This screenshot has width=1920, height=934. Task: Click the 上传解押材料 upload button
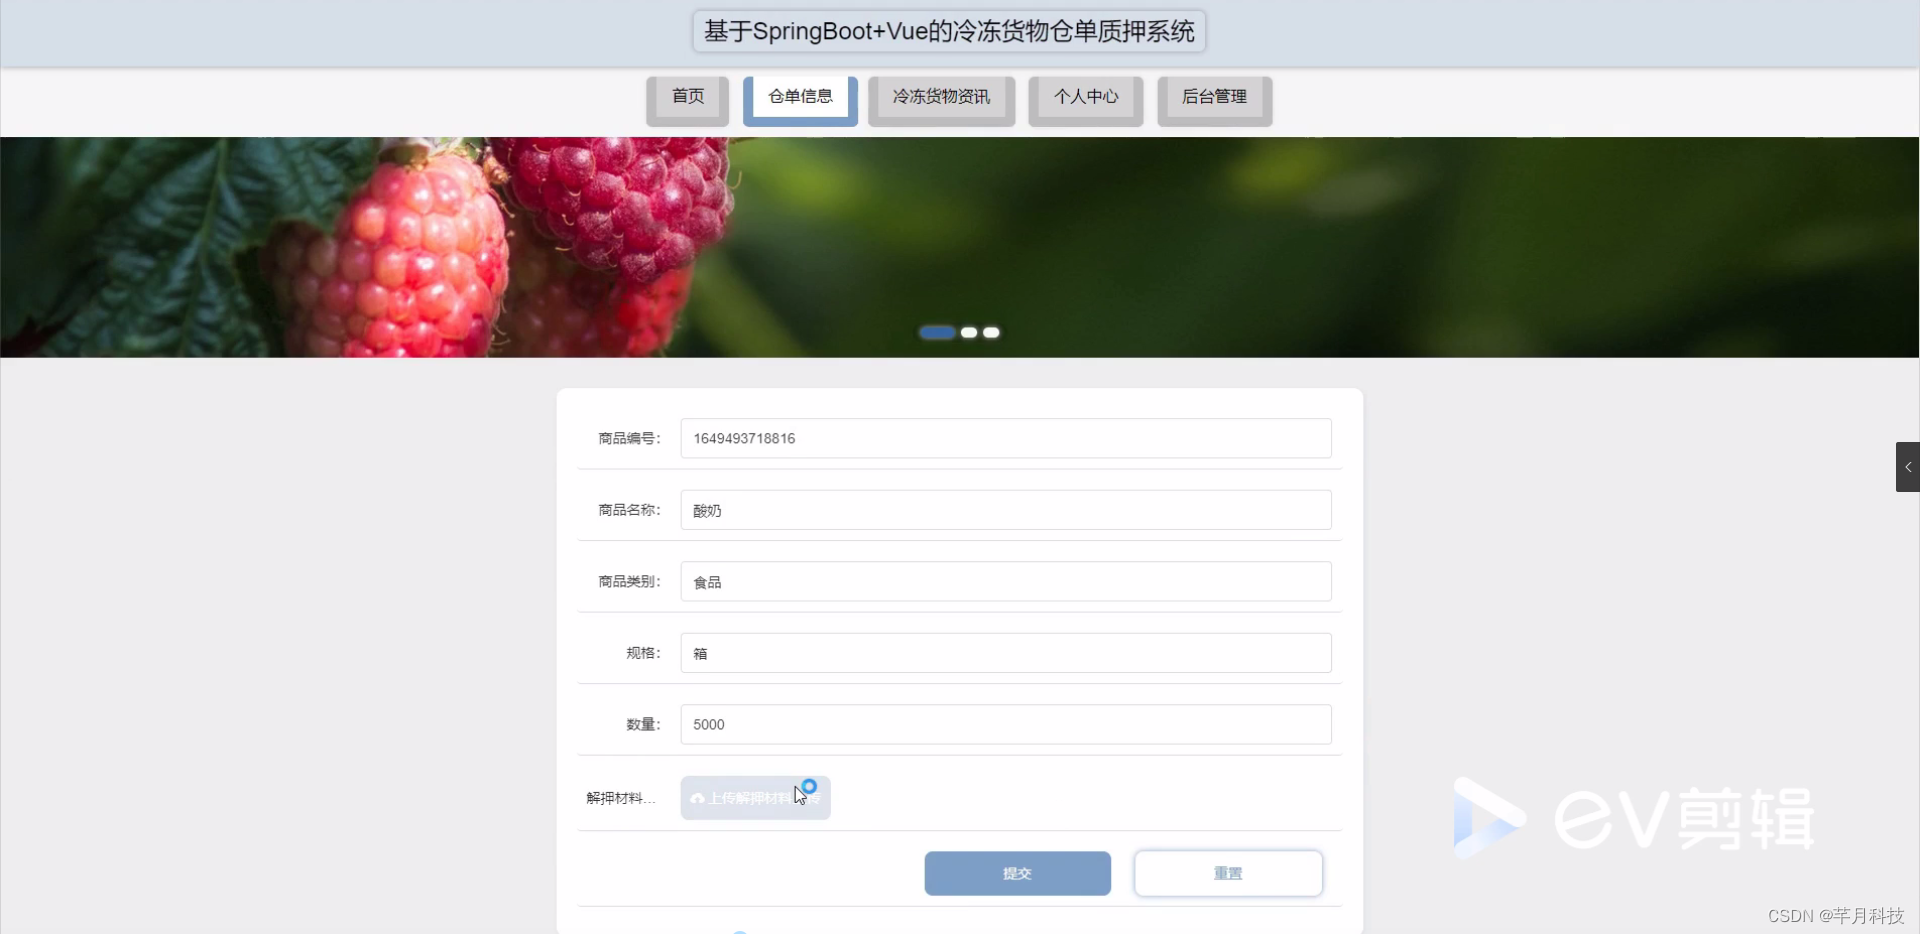click(x=754, y=798)
